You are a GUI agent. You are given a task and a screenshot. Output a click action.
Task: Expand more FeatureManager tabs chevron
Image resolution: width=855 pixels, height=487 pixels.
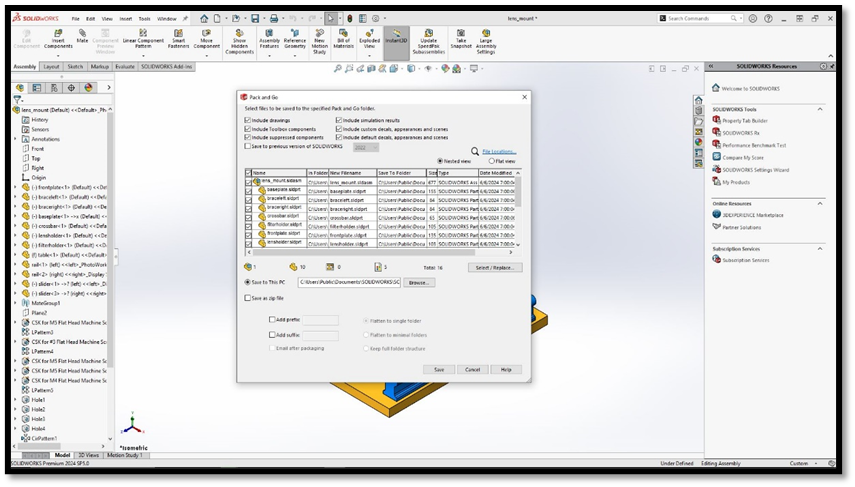pos(109,88)
